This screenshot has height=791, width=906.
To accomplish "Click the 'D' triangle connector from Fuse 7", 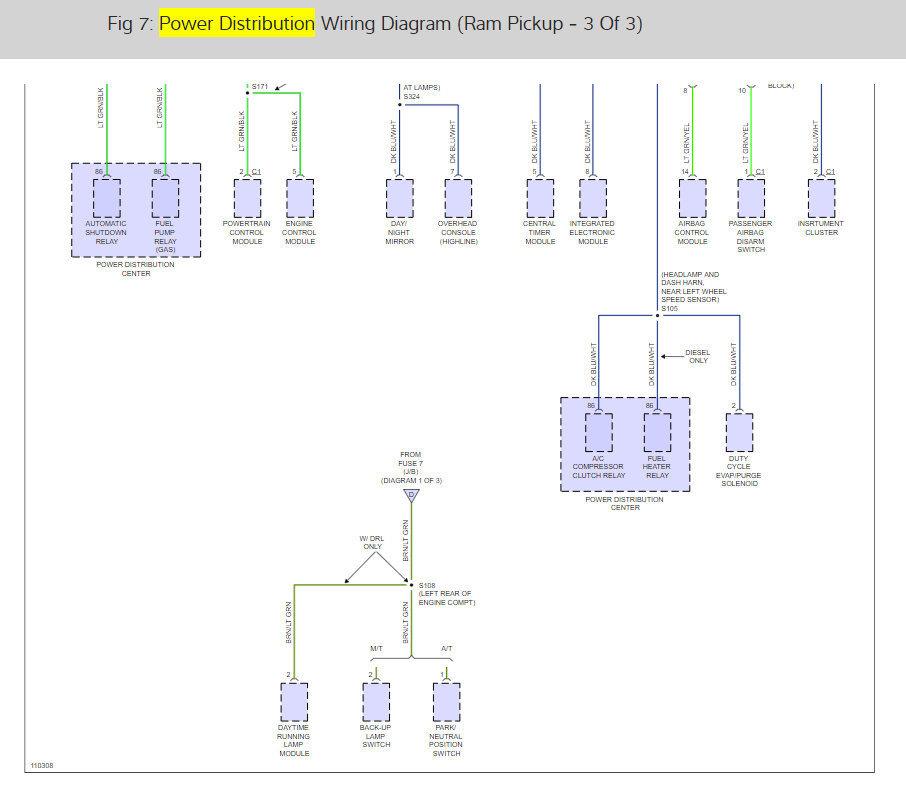I will [411, 495].
